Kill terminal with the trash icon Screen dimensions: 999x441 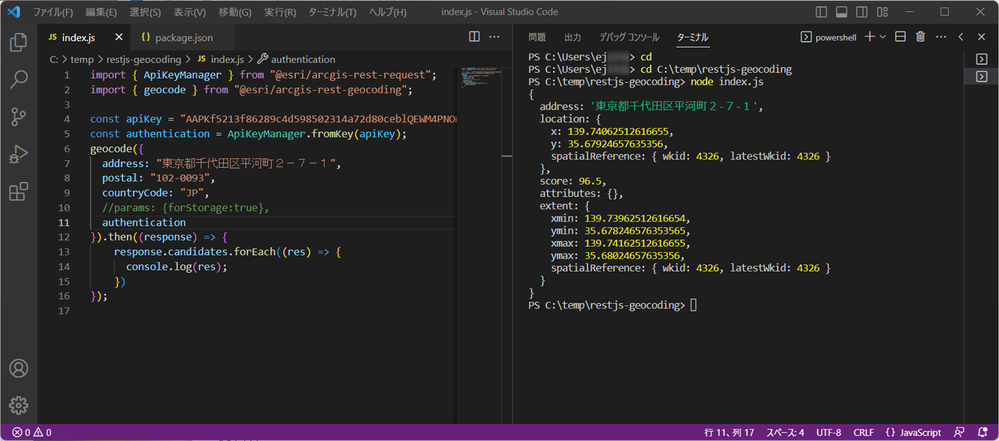click(920, 37)
